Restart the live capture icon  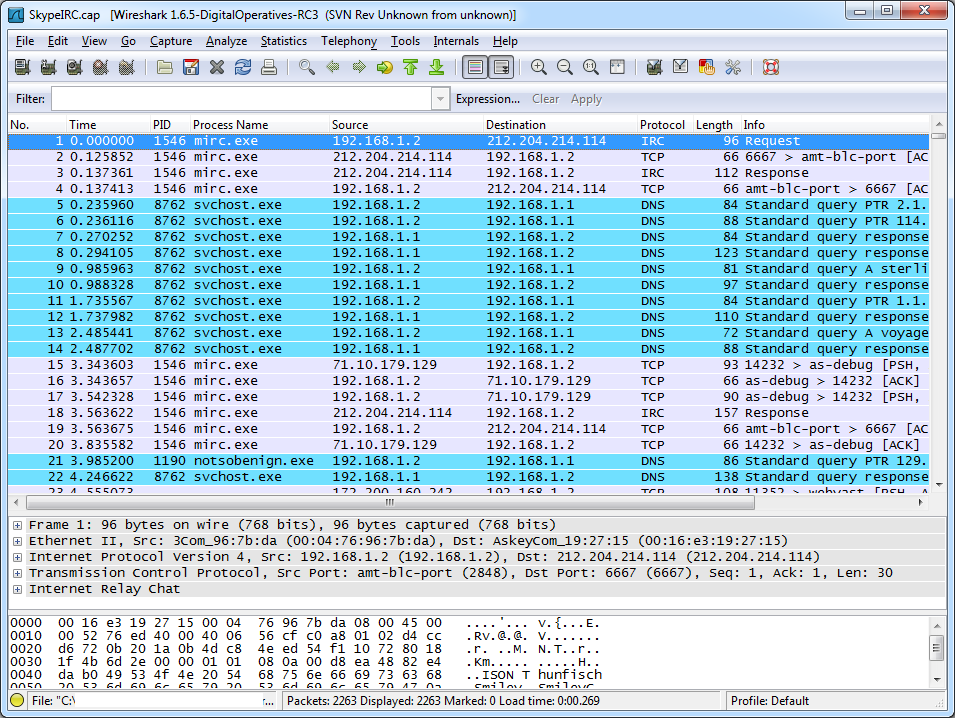coord(127,67)
